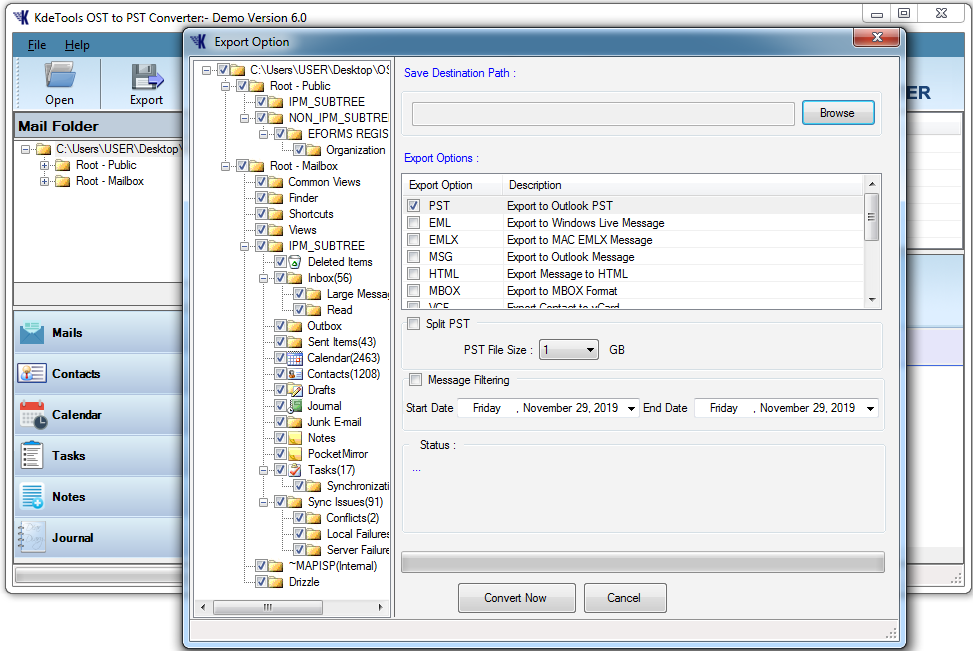
Task: Open the Help menu
Action: pyautogui.click(x=77, y=45)
